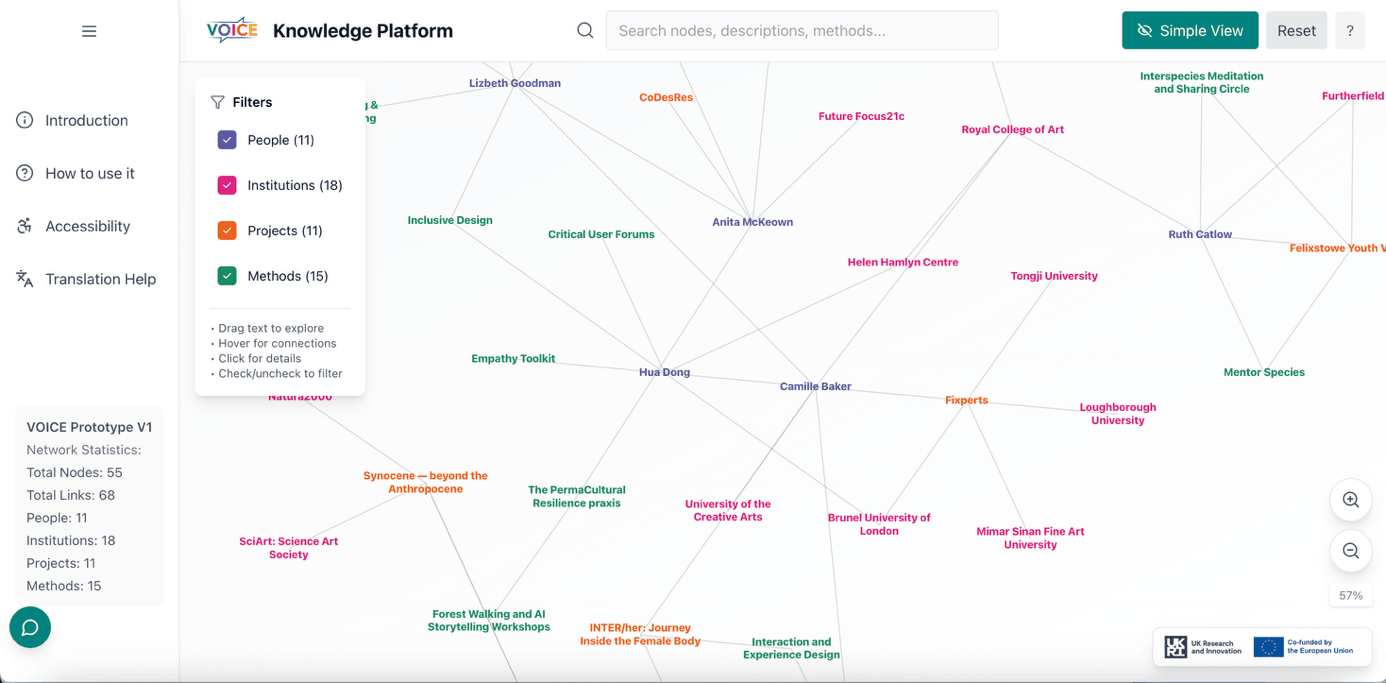Click the search magnifier icon
The width and height of the screenshot is (1386, 683).
585,31
